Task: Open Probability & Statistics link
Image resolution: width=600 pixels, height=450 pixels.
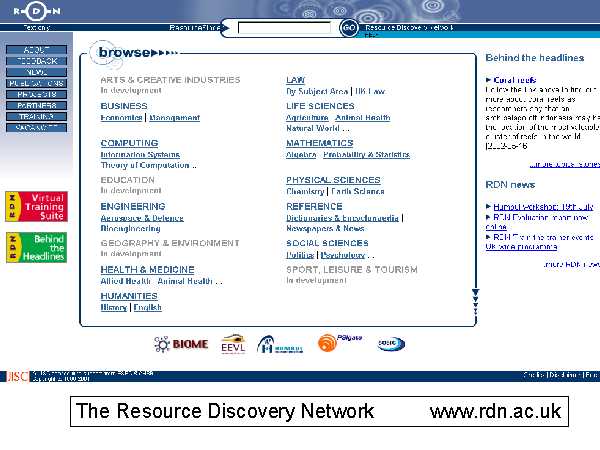Action: [x=366, y=155]
